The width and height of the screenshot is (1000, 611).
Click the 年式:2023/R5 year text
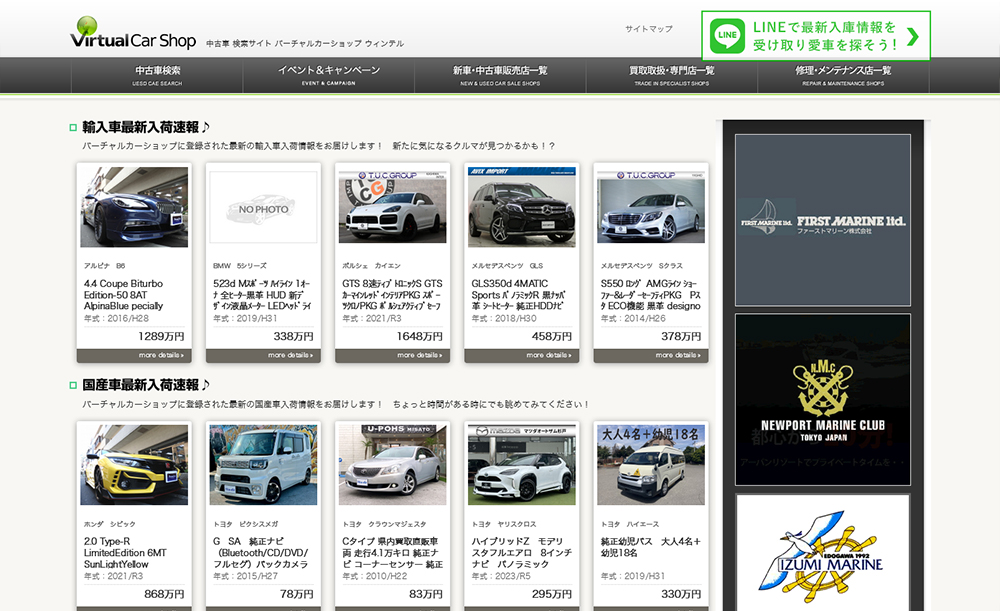coord(501,576)
